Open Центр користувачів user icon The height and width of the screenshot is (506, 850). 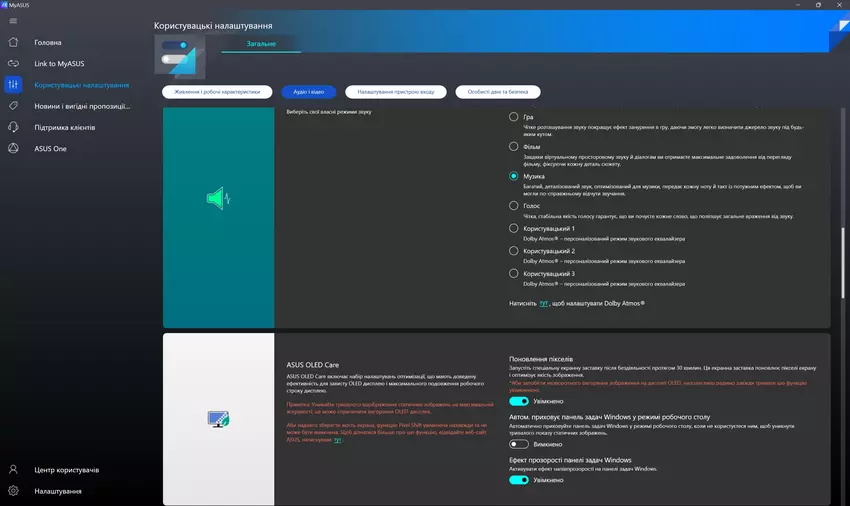[13, 469]
